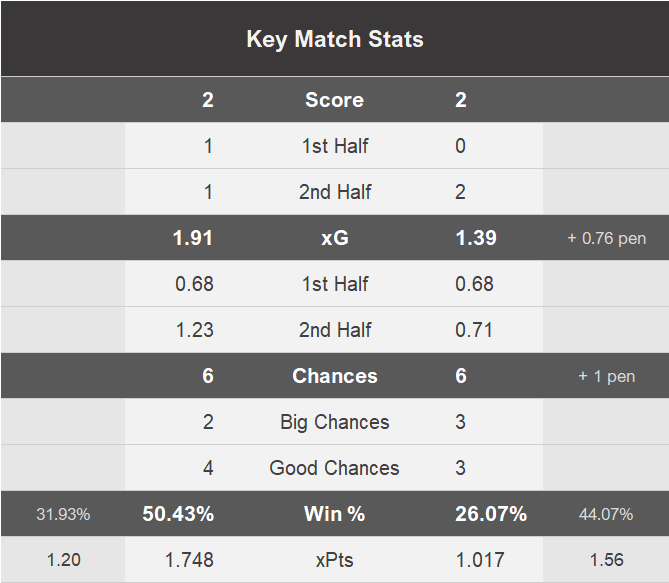This screenshot has width=669, height=583.
Task: Select the 31.93% value
Action: pyautogui.click(x=63, y=515)
